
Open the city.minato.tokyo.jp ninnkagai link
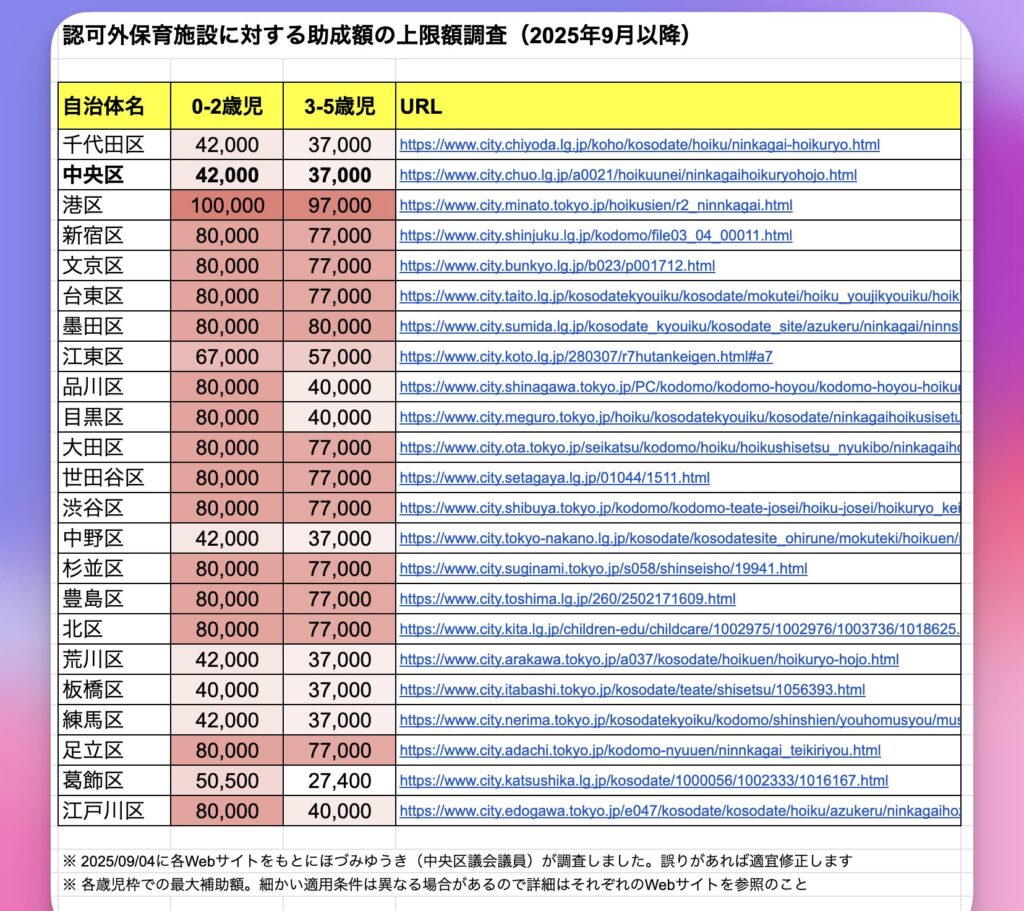[x=596, y=205]
